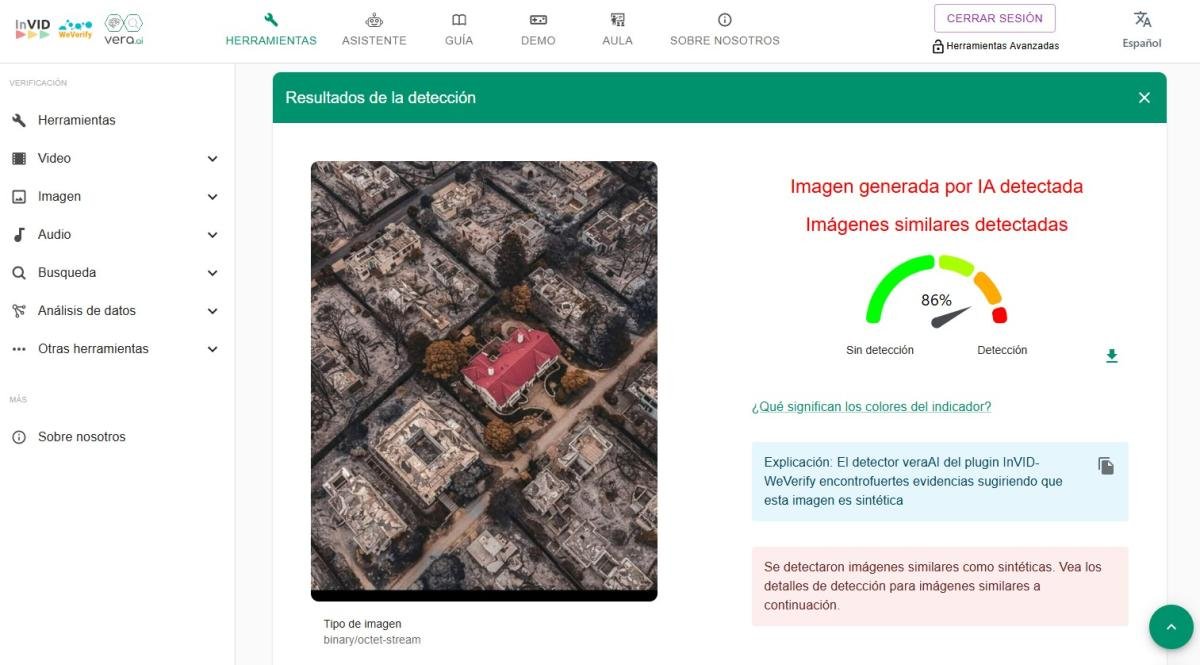1200x665 pixels.
Task: Click the info icon beside sidebar Sobre nosotros
Action: point(18,437)
